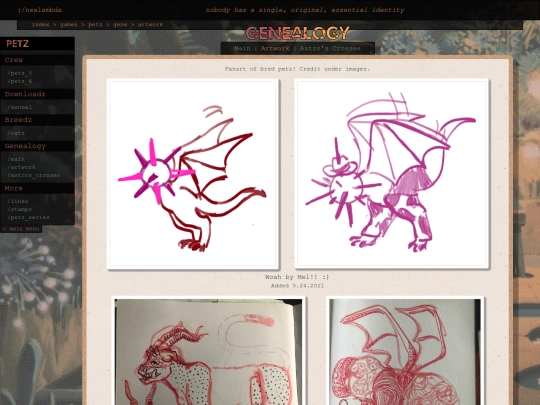Open the Astro's Crosses tab

(330, 48)
